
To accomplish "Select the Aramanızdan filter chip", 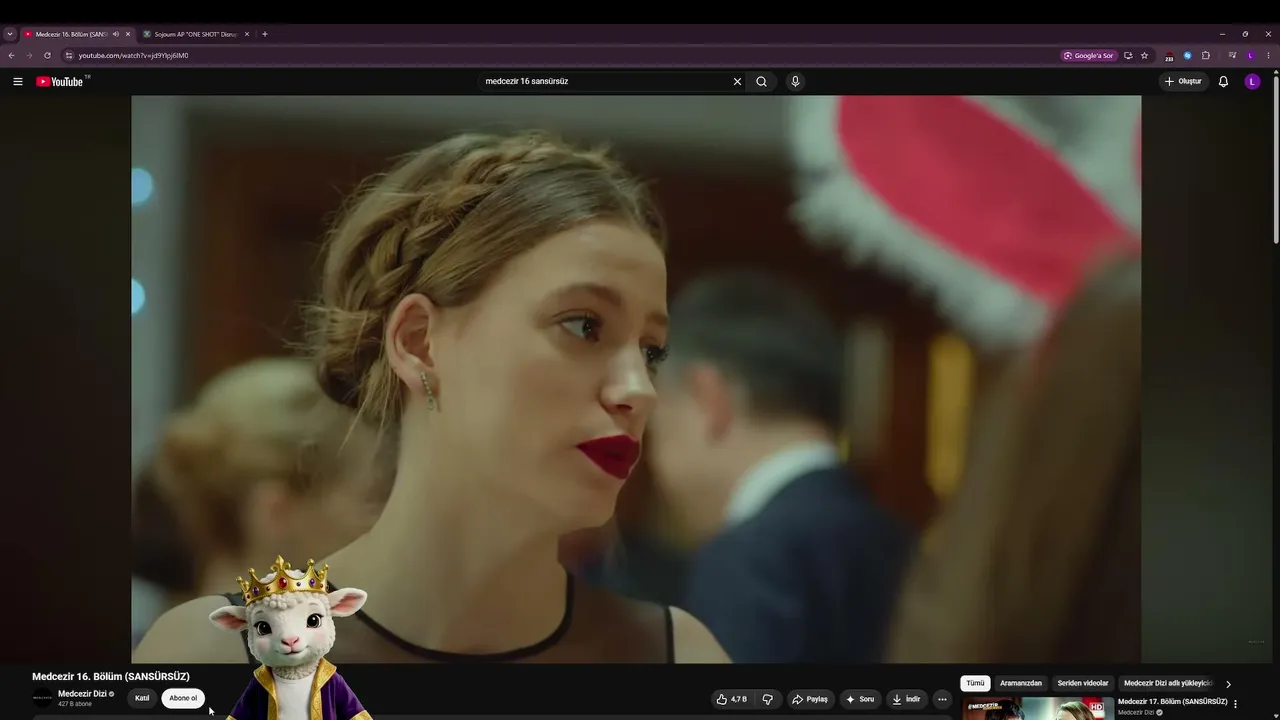I will tap(1021, 684).
